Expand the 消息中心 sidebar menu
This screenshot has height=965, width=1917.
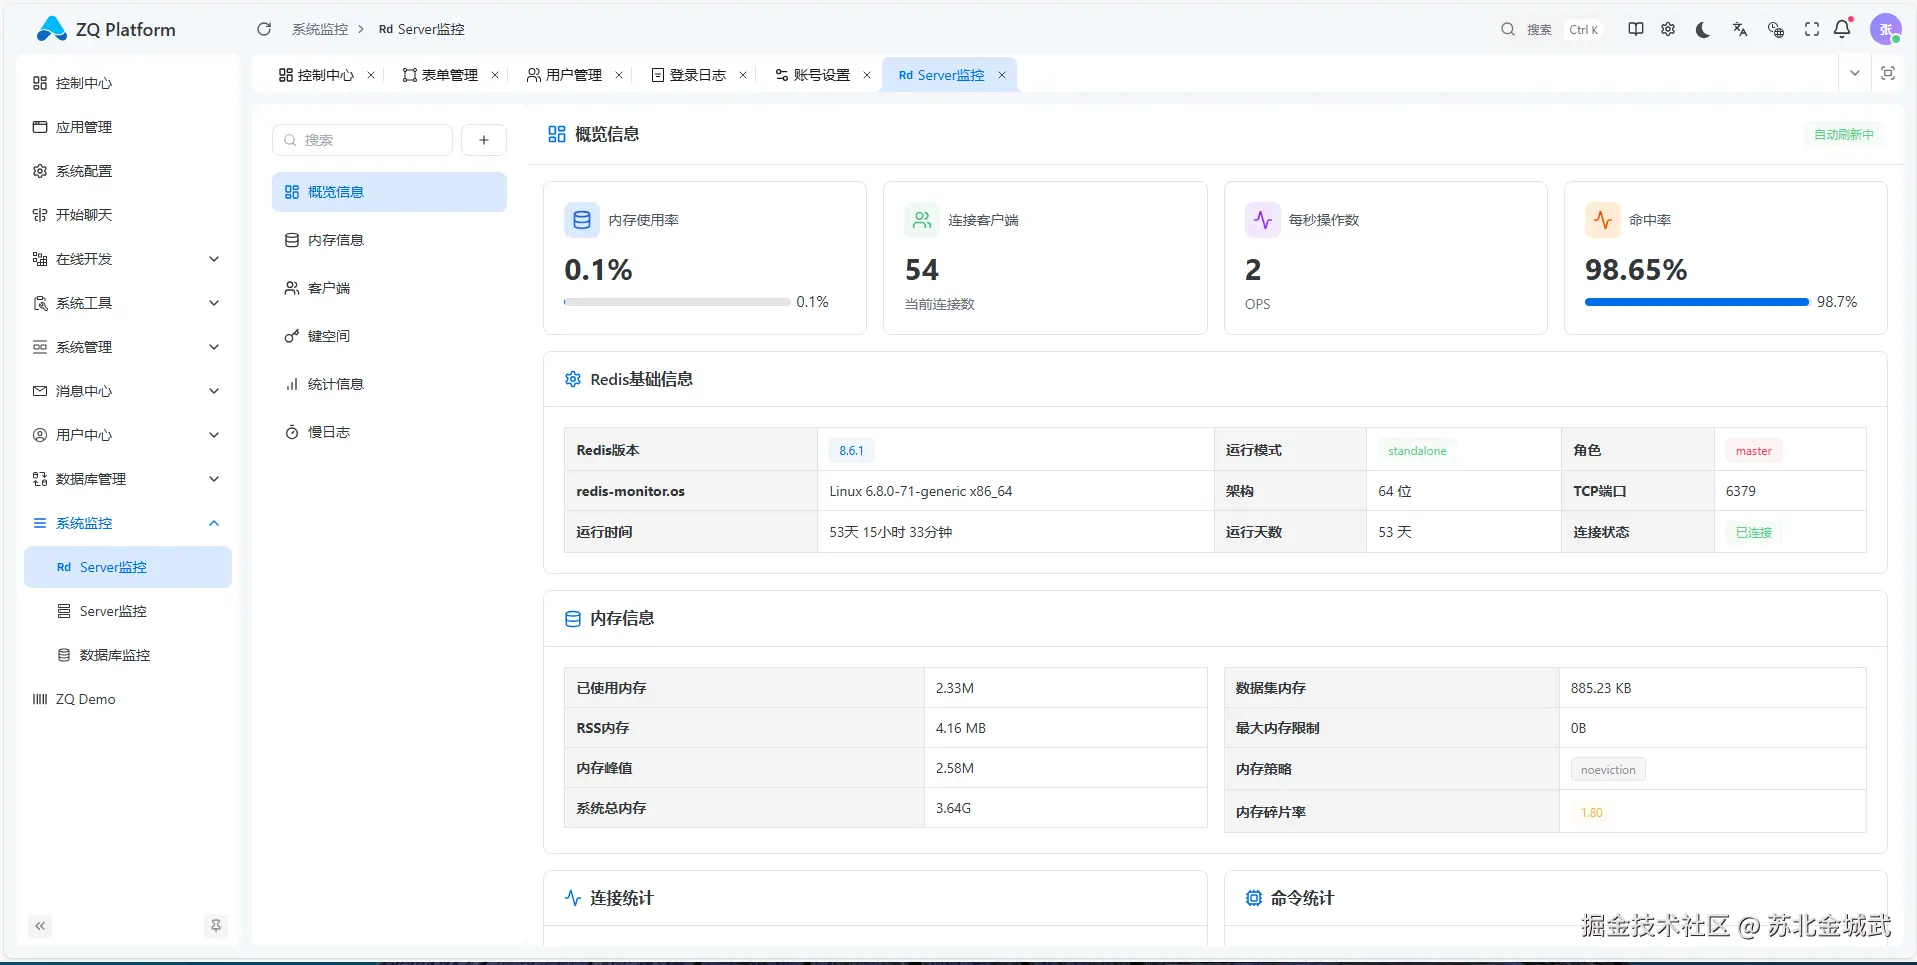click(128, 391)
